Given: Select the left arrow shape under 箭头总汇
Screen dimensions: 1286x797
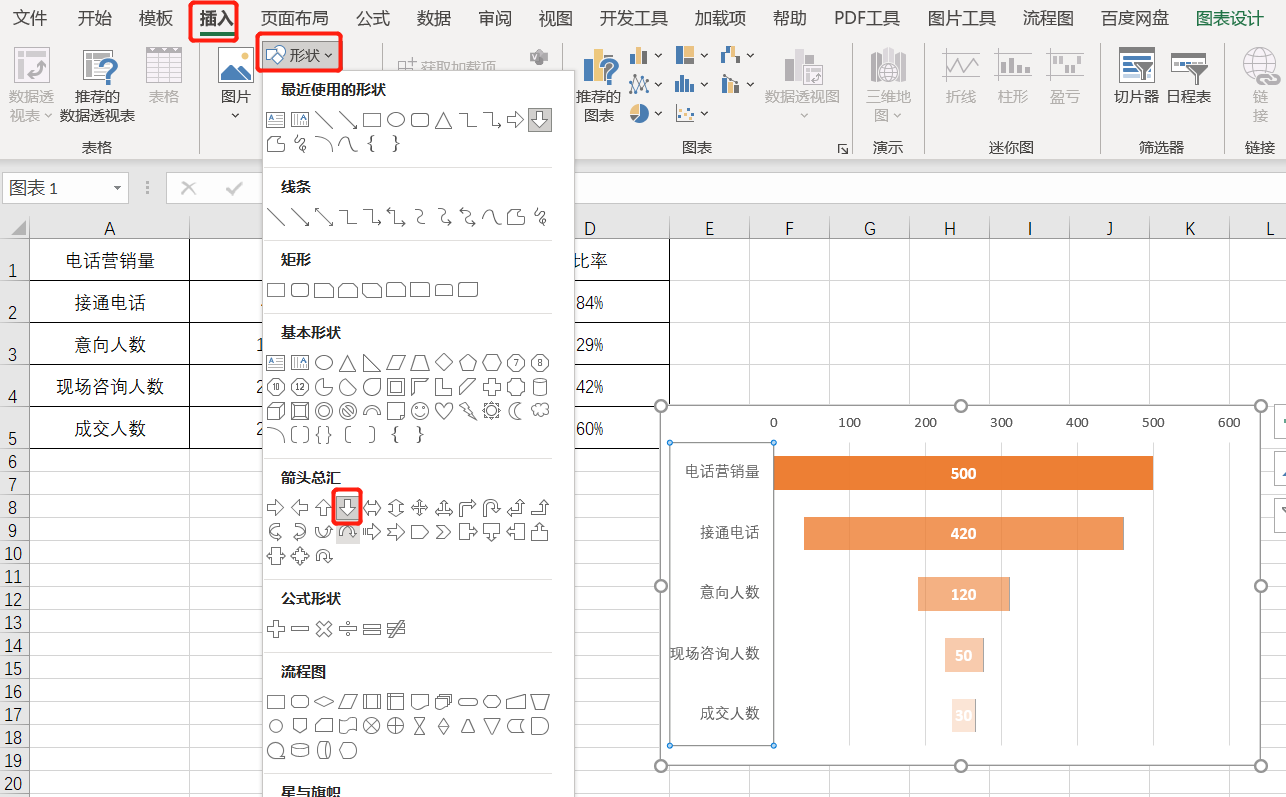Looking at the screenshot, I should coord(300,507).
